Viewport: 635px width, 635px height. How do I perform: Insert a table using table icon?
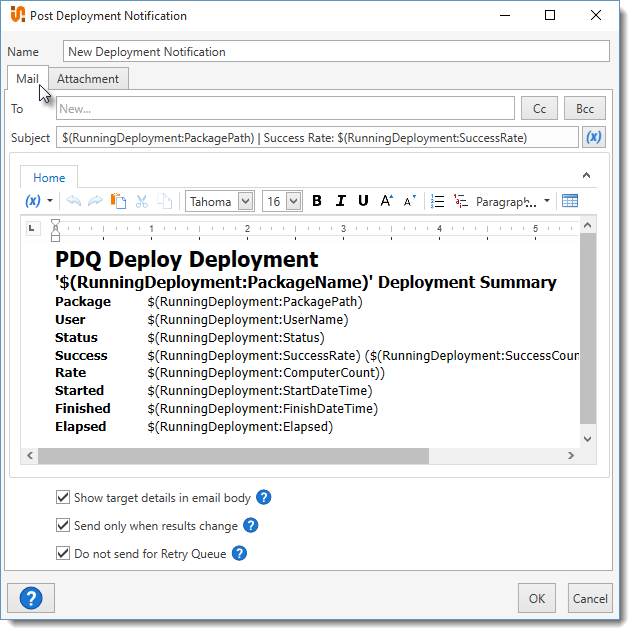570,201
